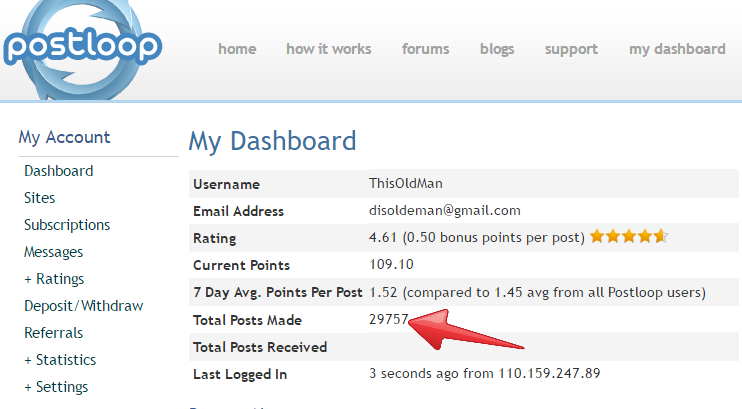Click the Email Address row label
The image size is (742, 409).
coord(238,211)
